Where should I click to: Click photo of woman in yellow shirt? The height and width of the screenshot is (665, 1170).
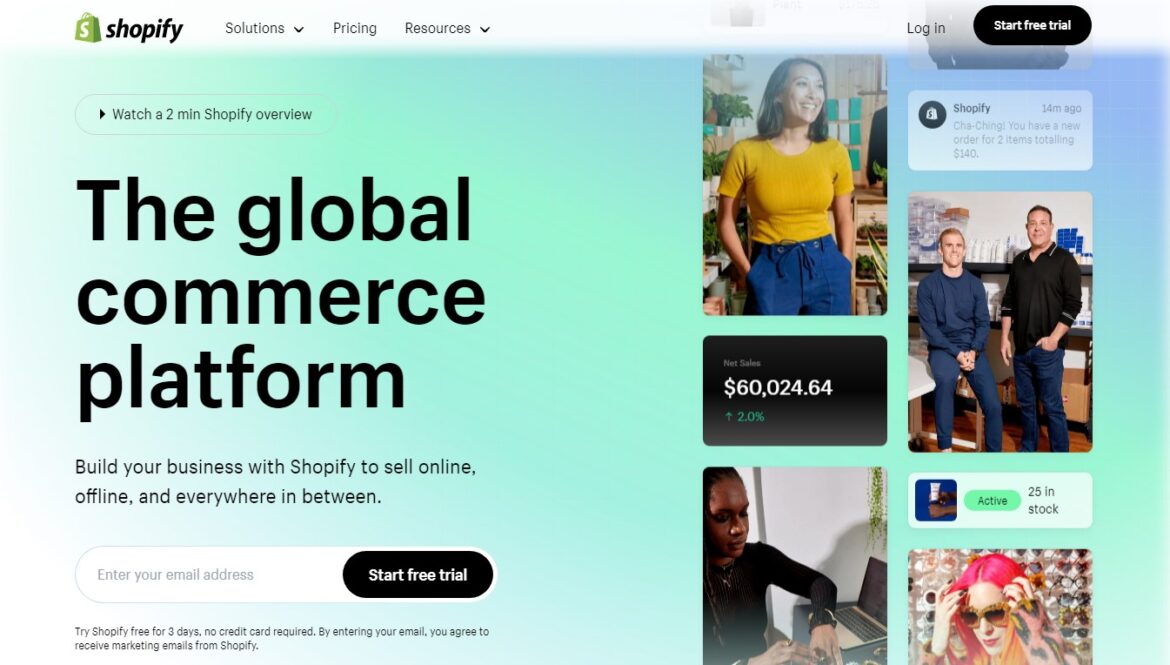(x=795, y=184)
